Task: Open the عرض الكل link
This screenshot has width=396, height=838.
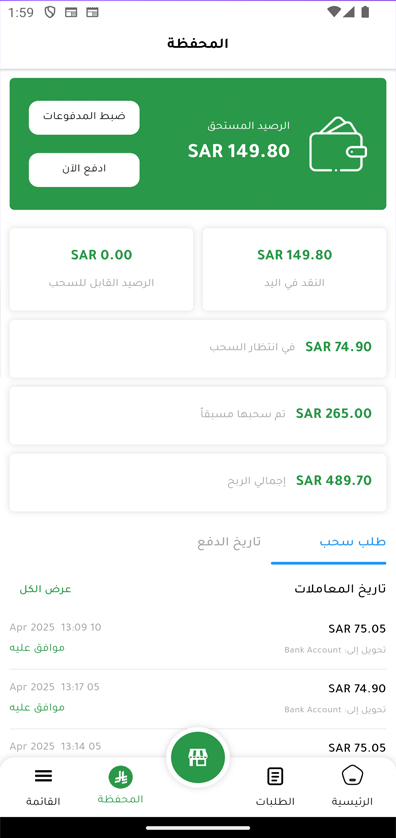Action: click(45, 589)
